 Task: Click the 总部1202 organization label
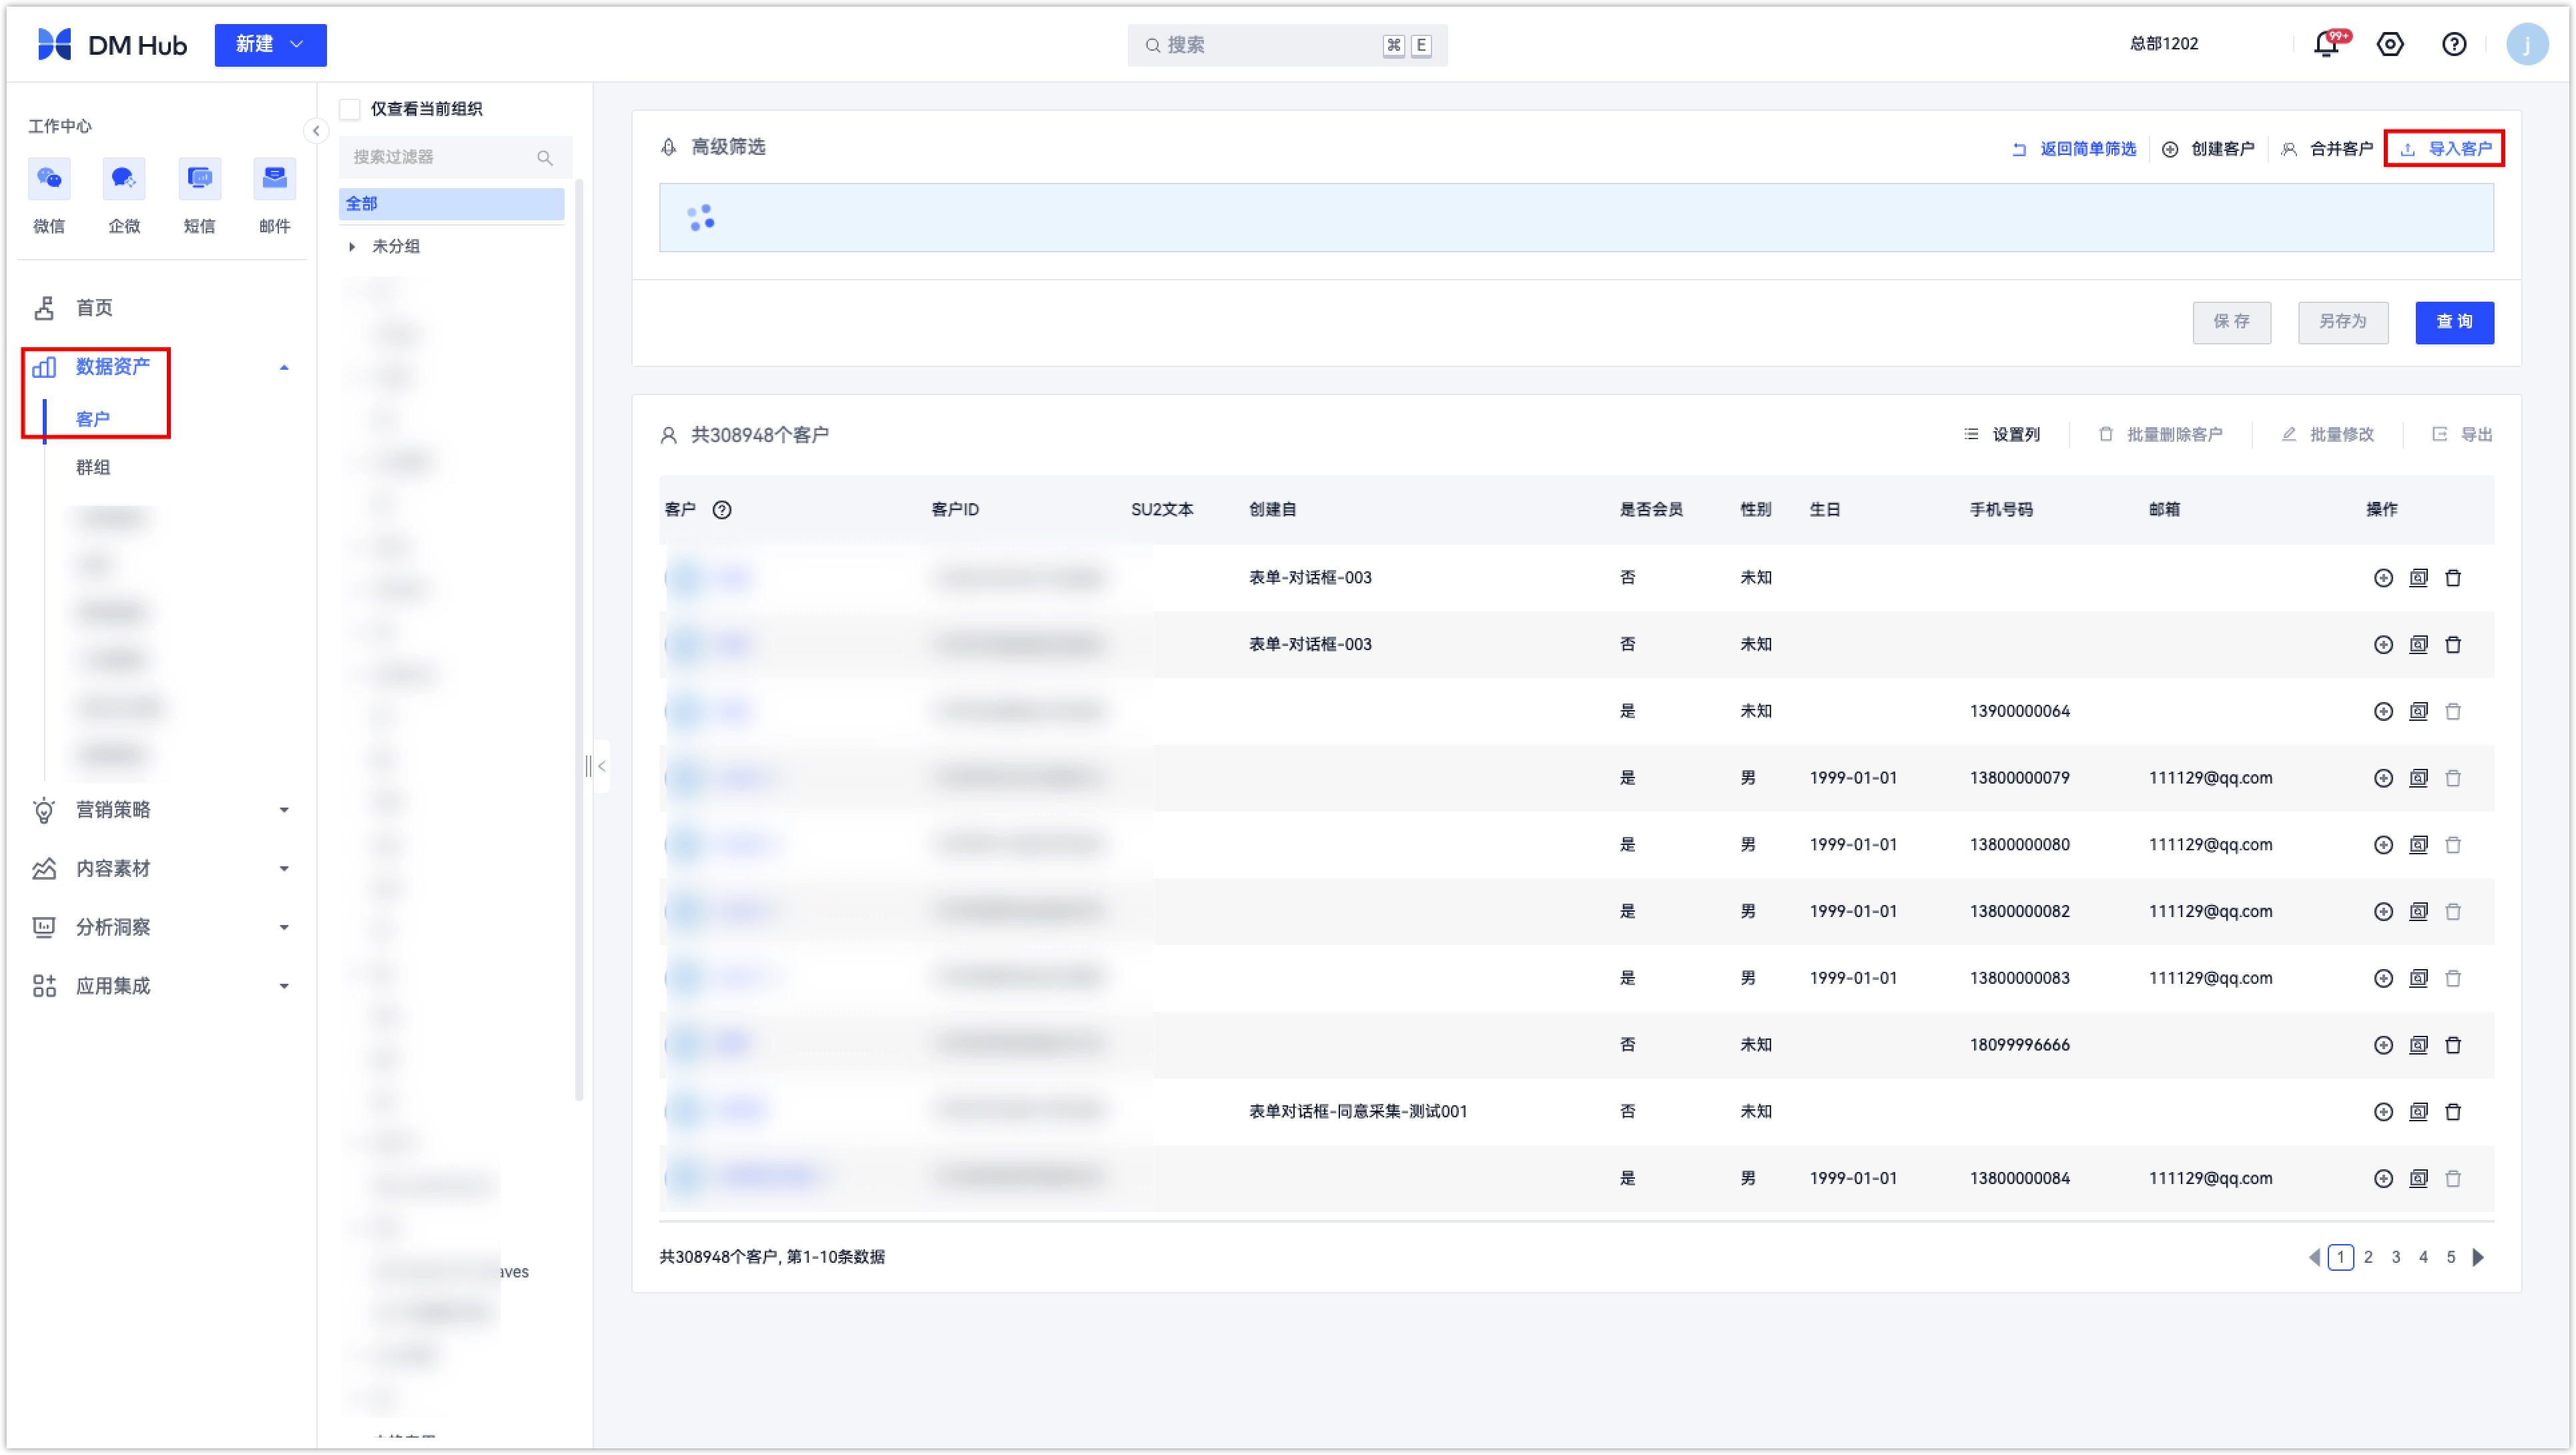(x=2164, y=44)
